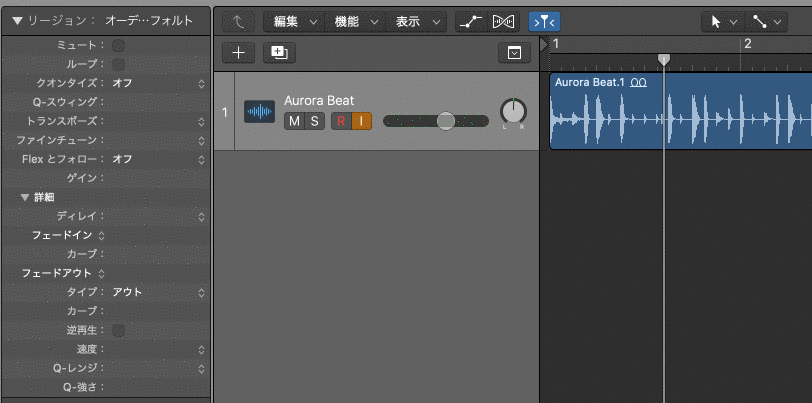Solo the Aurora Beat track
Image resolution: width=812 pixels, height=403 pixels.
(x=314, y=121)
